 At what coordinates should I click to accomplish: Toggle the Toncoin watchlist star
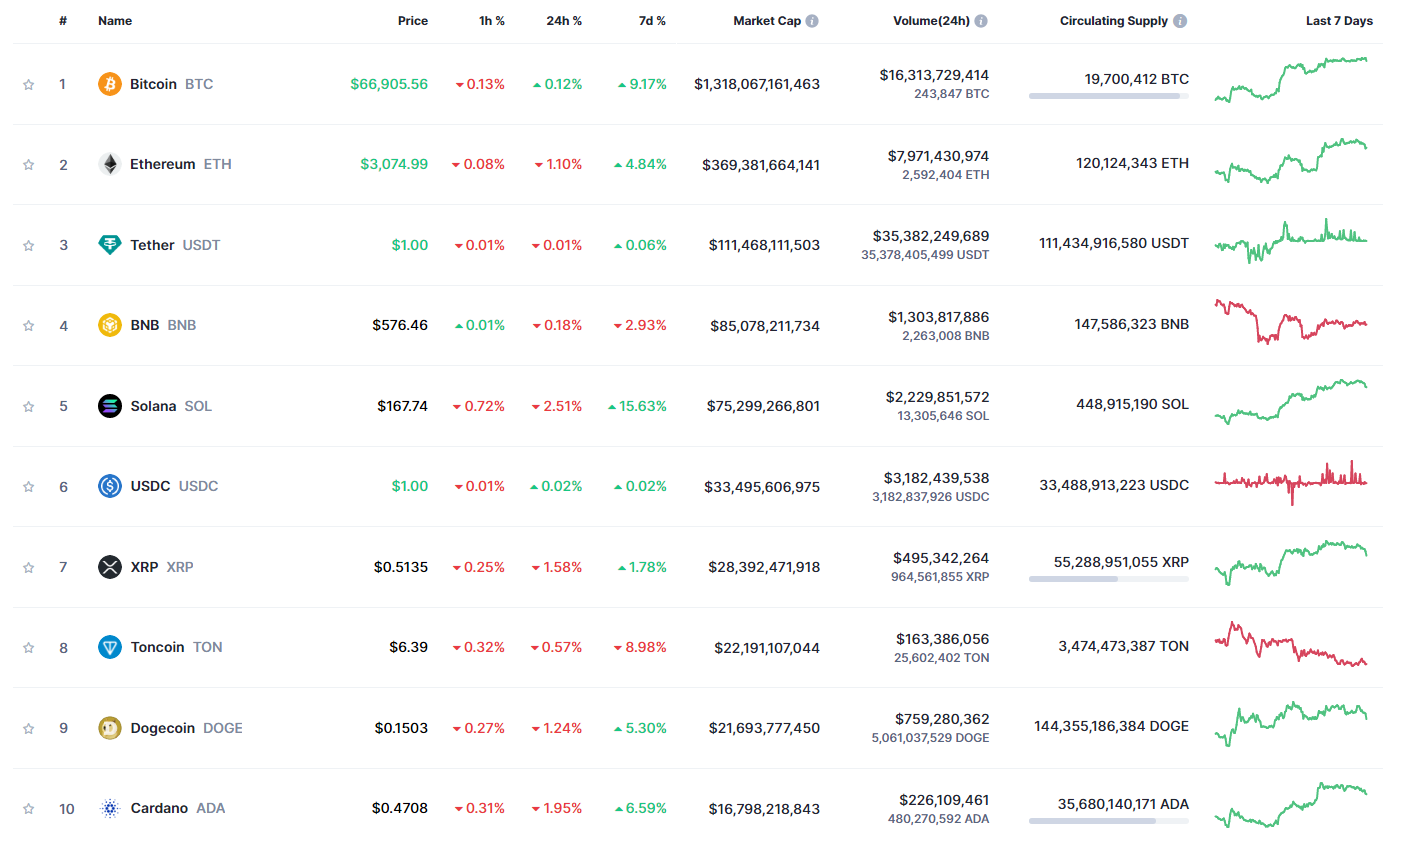29,648
